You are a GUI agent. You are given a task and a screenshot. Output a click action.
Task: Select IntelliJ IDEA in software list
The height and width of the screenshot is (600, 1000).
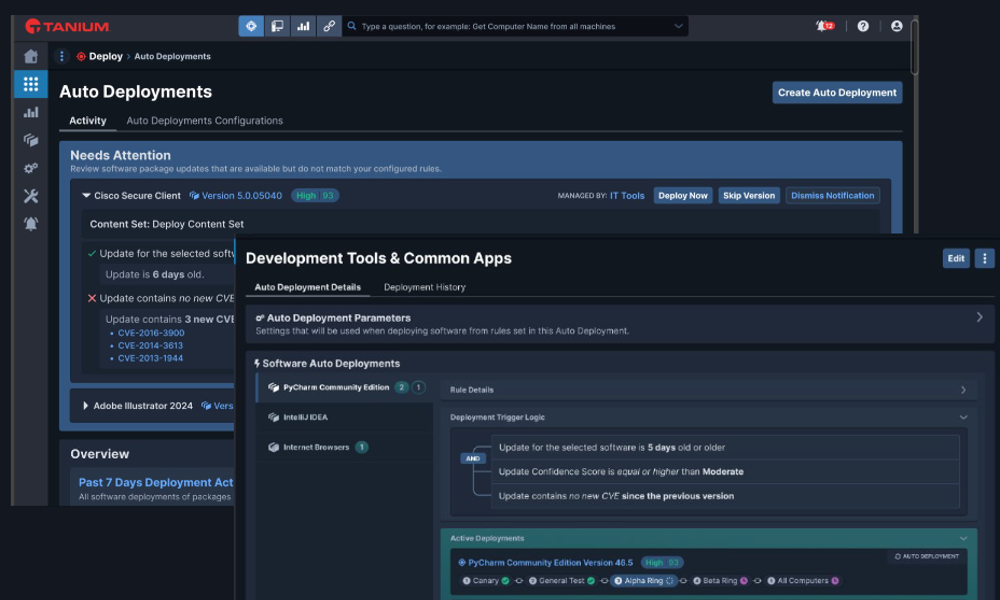tap(305, 417)
